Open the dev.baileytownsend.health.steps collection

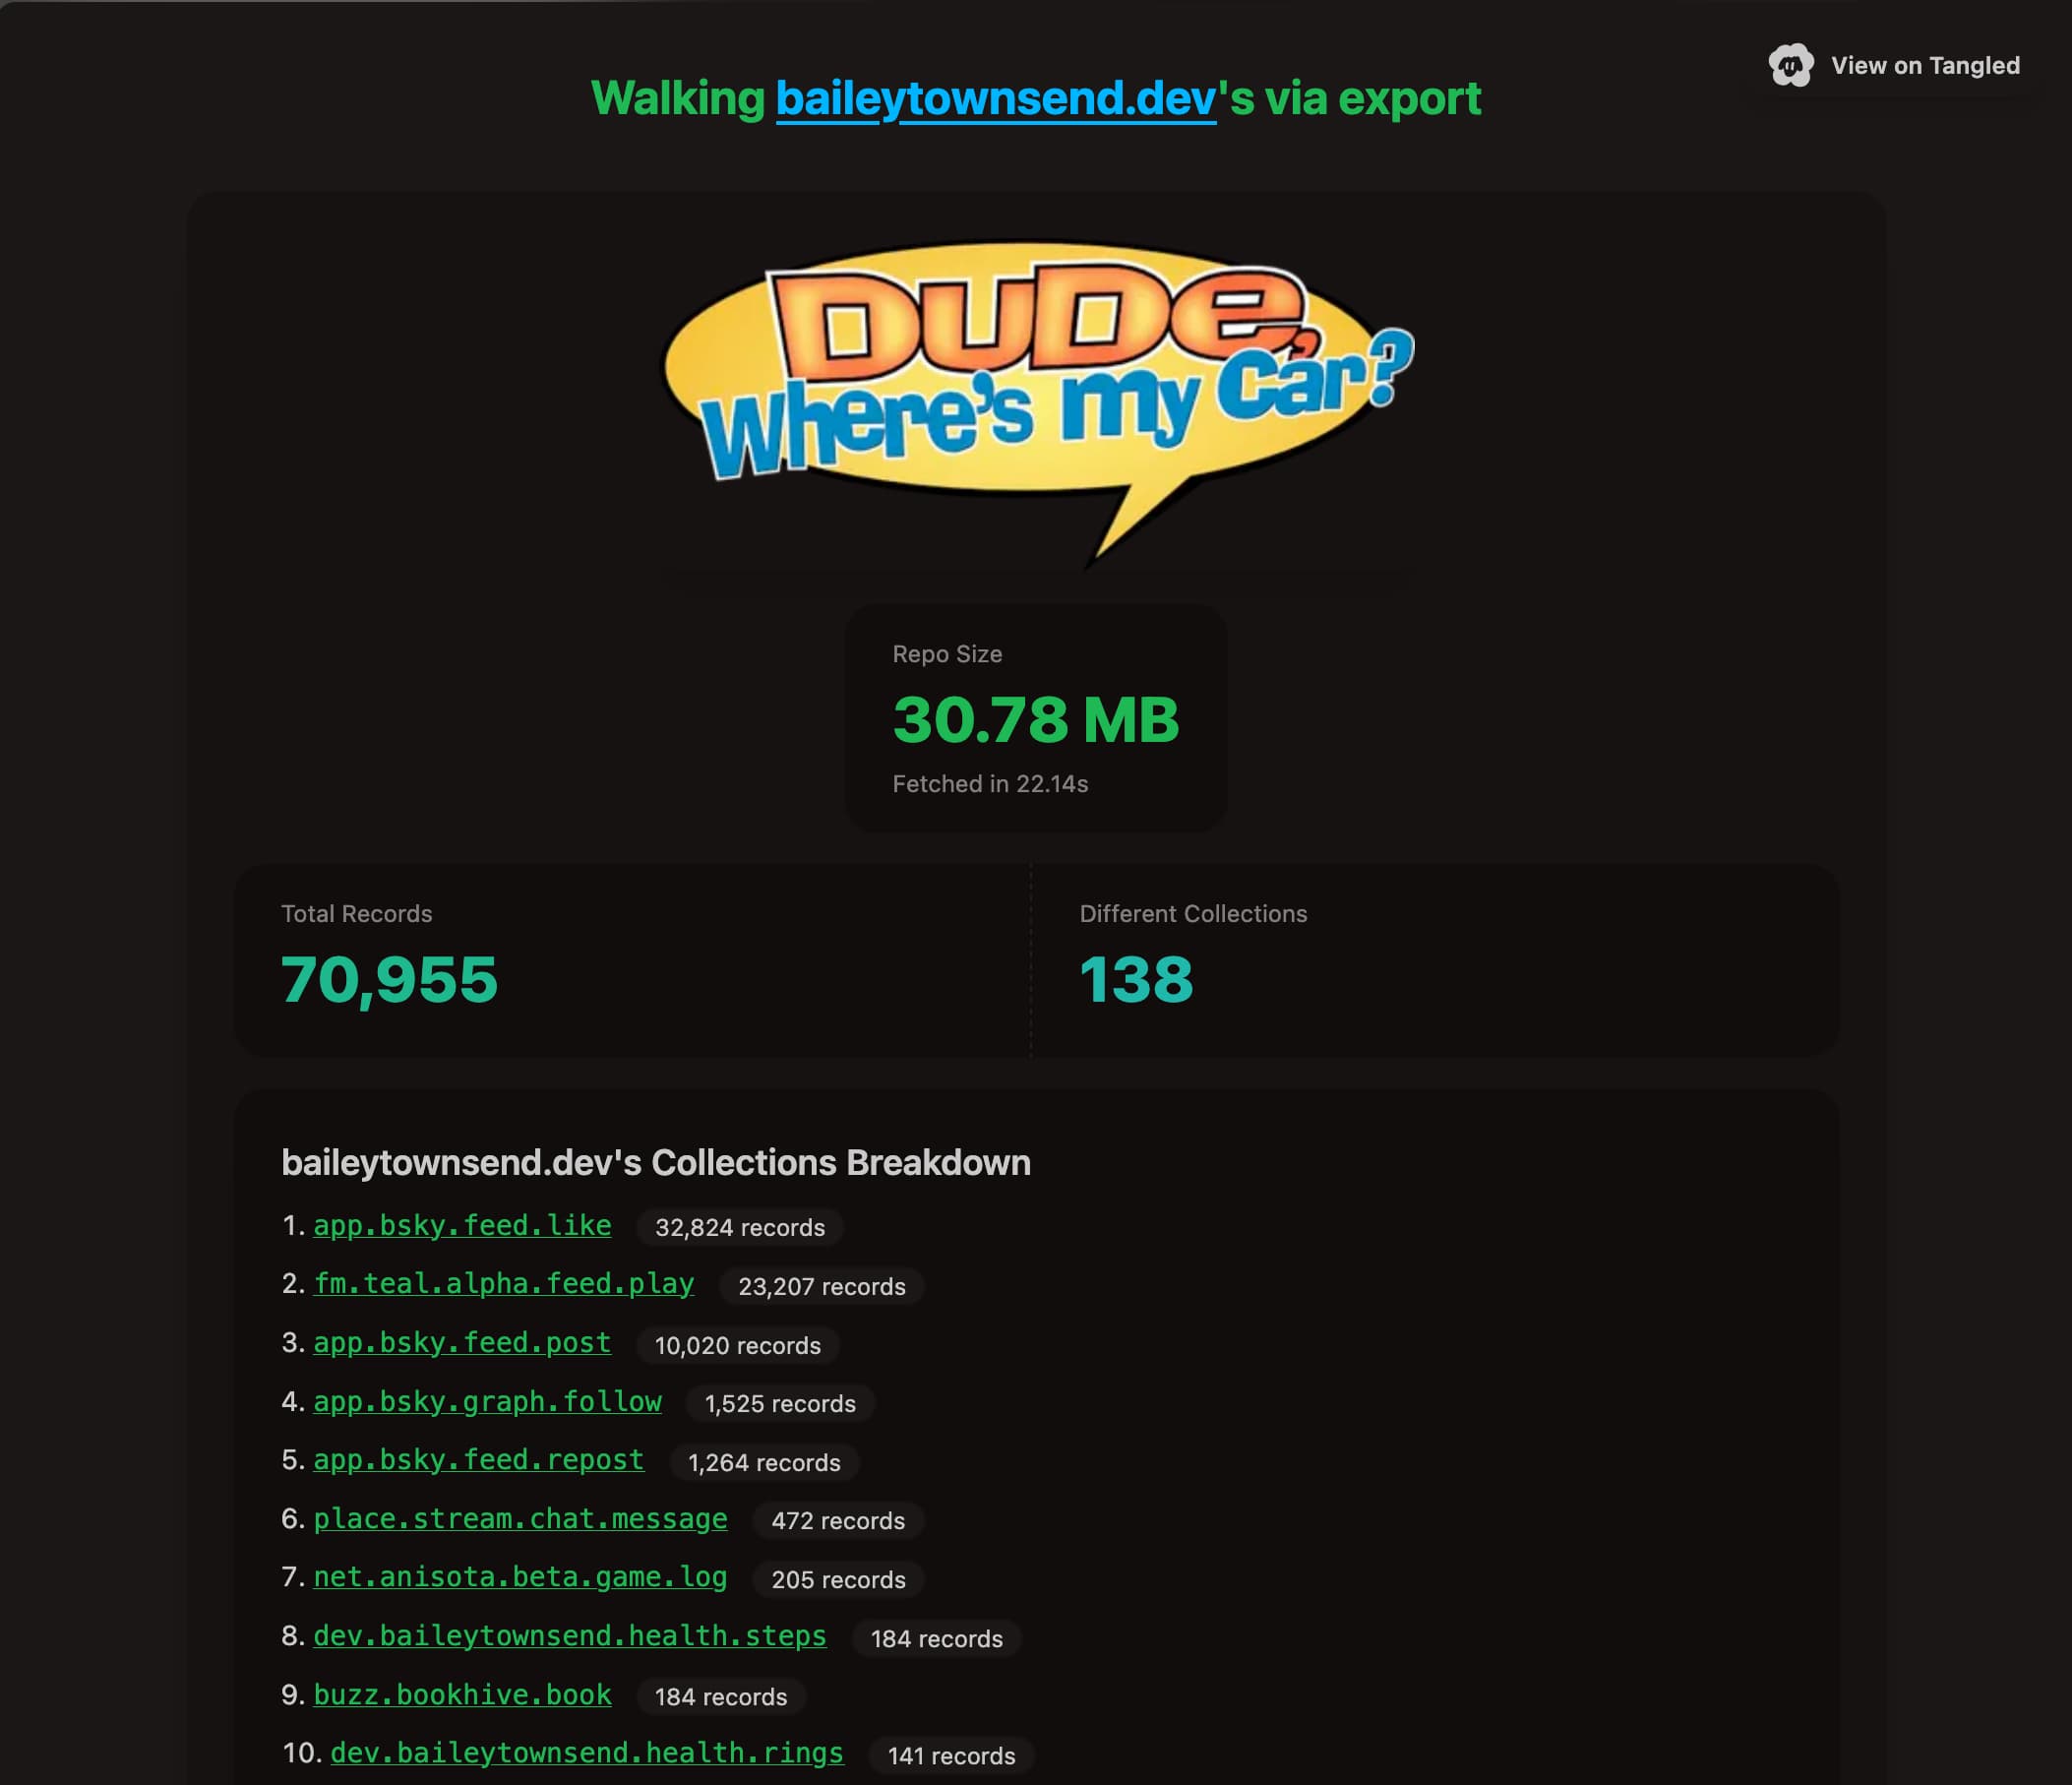[569, 1636]
